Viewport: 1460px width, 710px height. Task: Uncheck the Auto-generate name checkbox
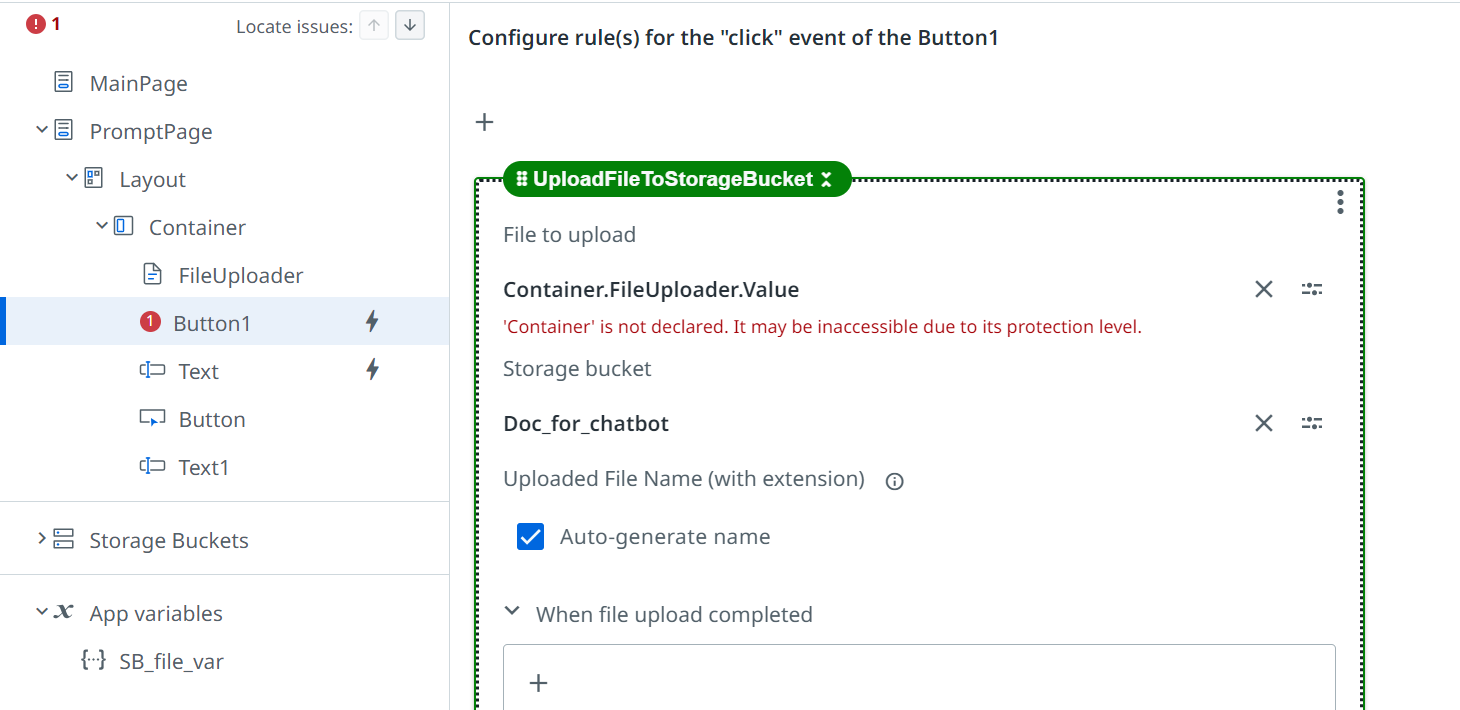click(x=531, y=537)
